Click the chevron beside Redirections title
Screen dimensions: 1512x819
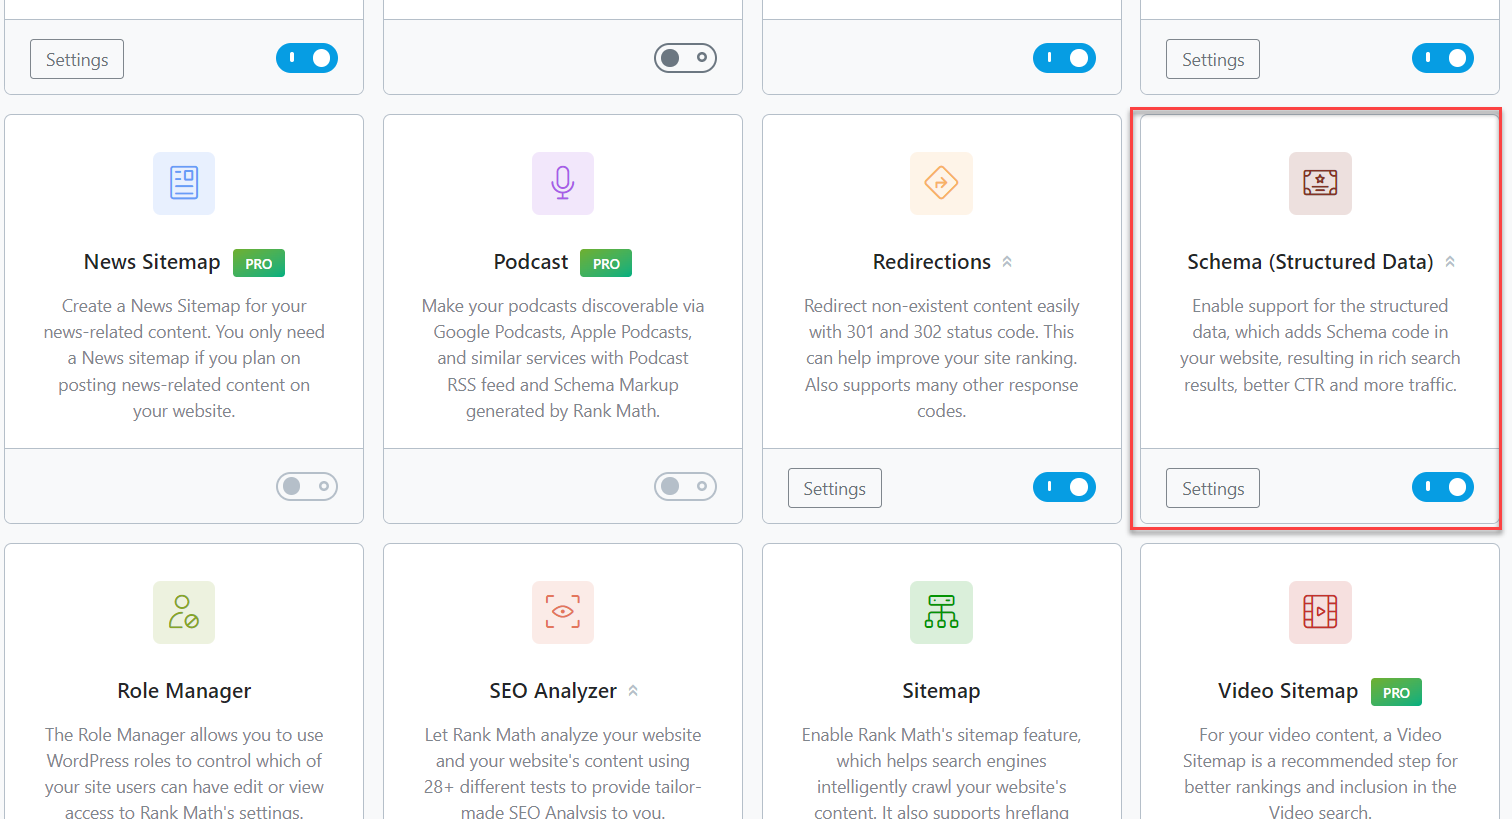[x=1007, y=262]
